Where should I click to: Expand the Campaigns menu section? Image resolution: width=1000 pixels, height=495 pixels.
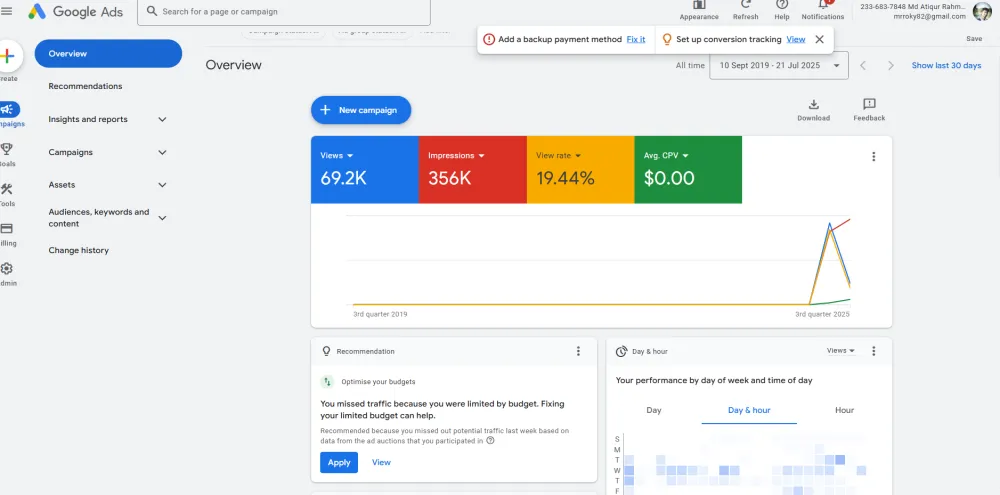(162, 152)
